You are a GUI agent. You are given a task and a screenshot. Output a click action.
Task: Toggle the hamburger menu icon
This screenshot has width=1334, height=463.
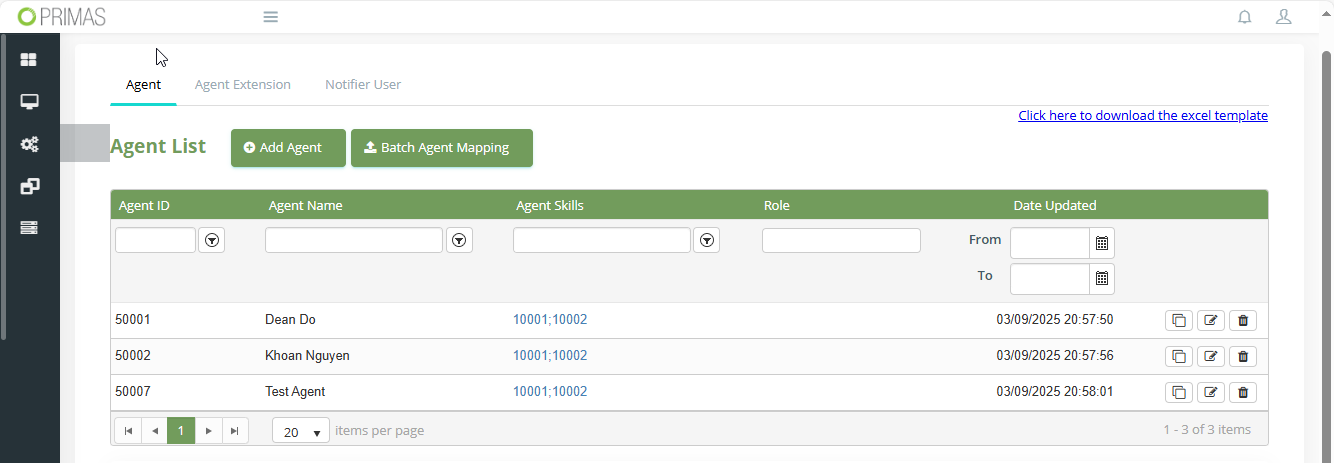[x=270, y=17]
